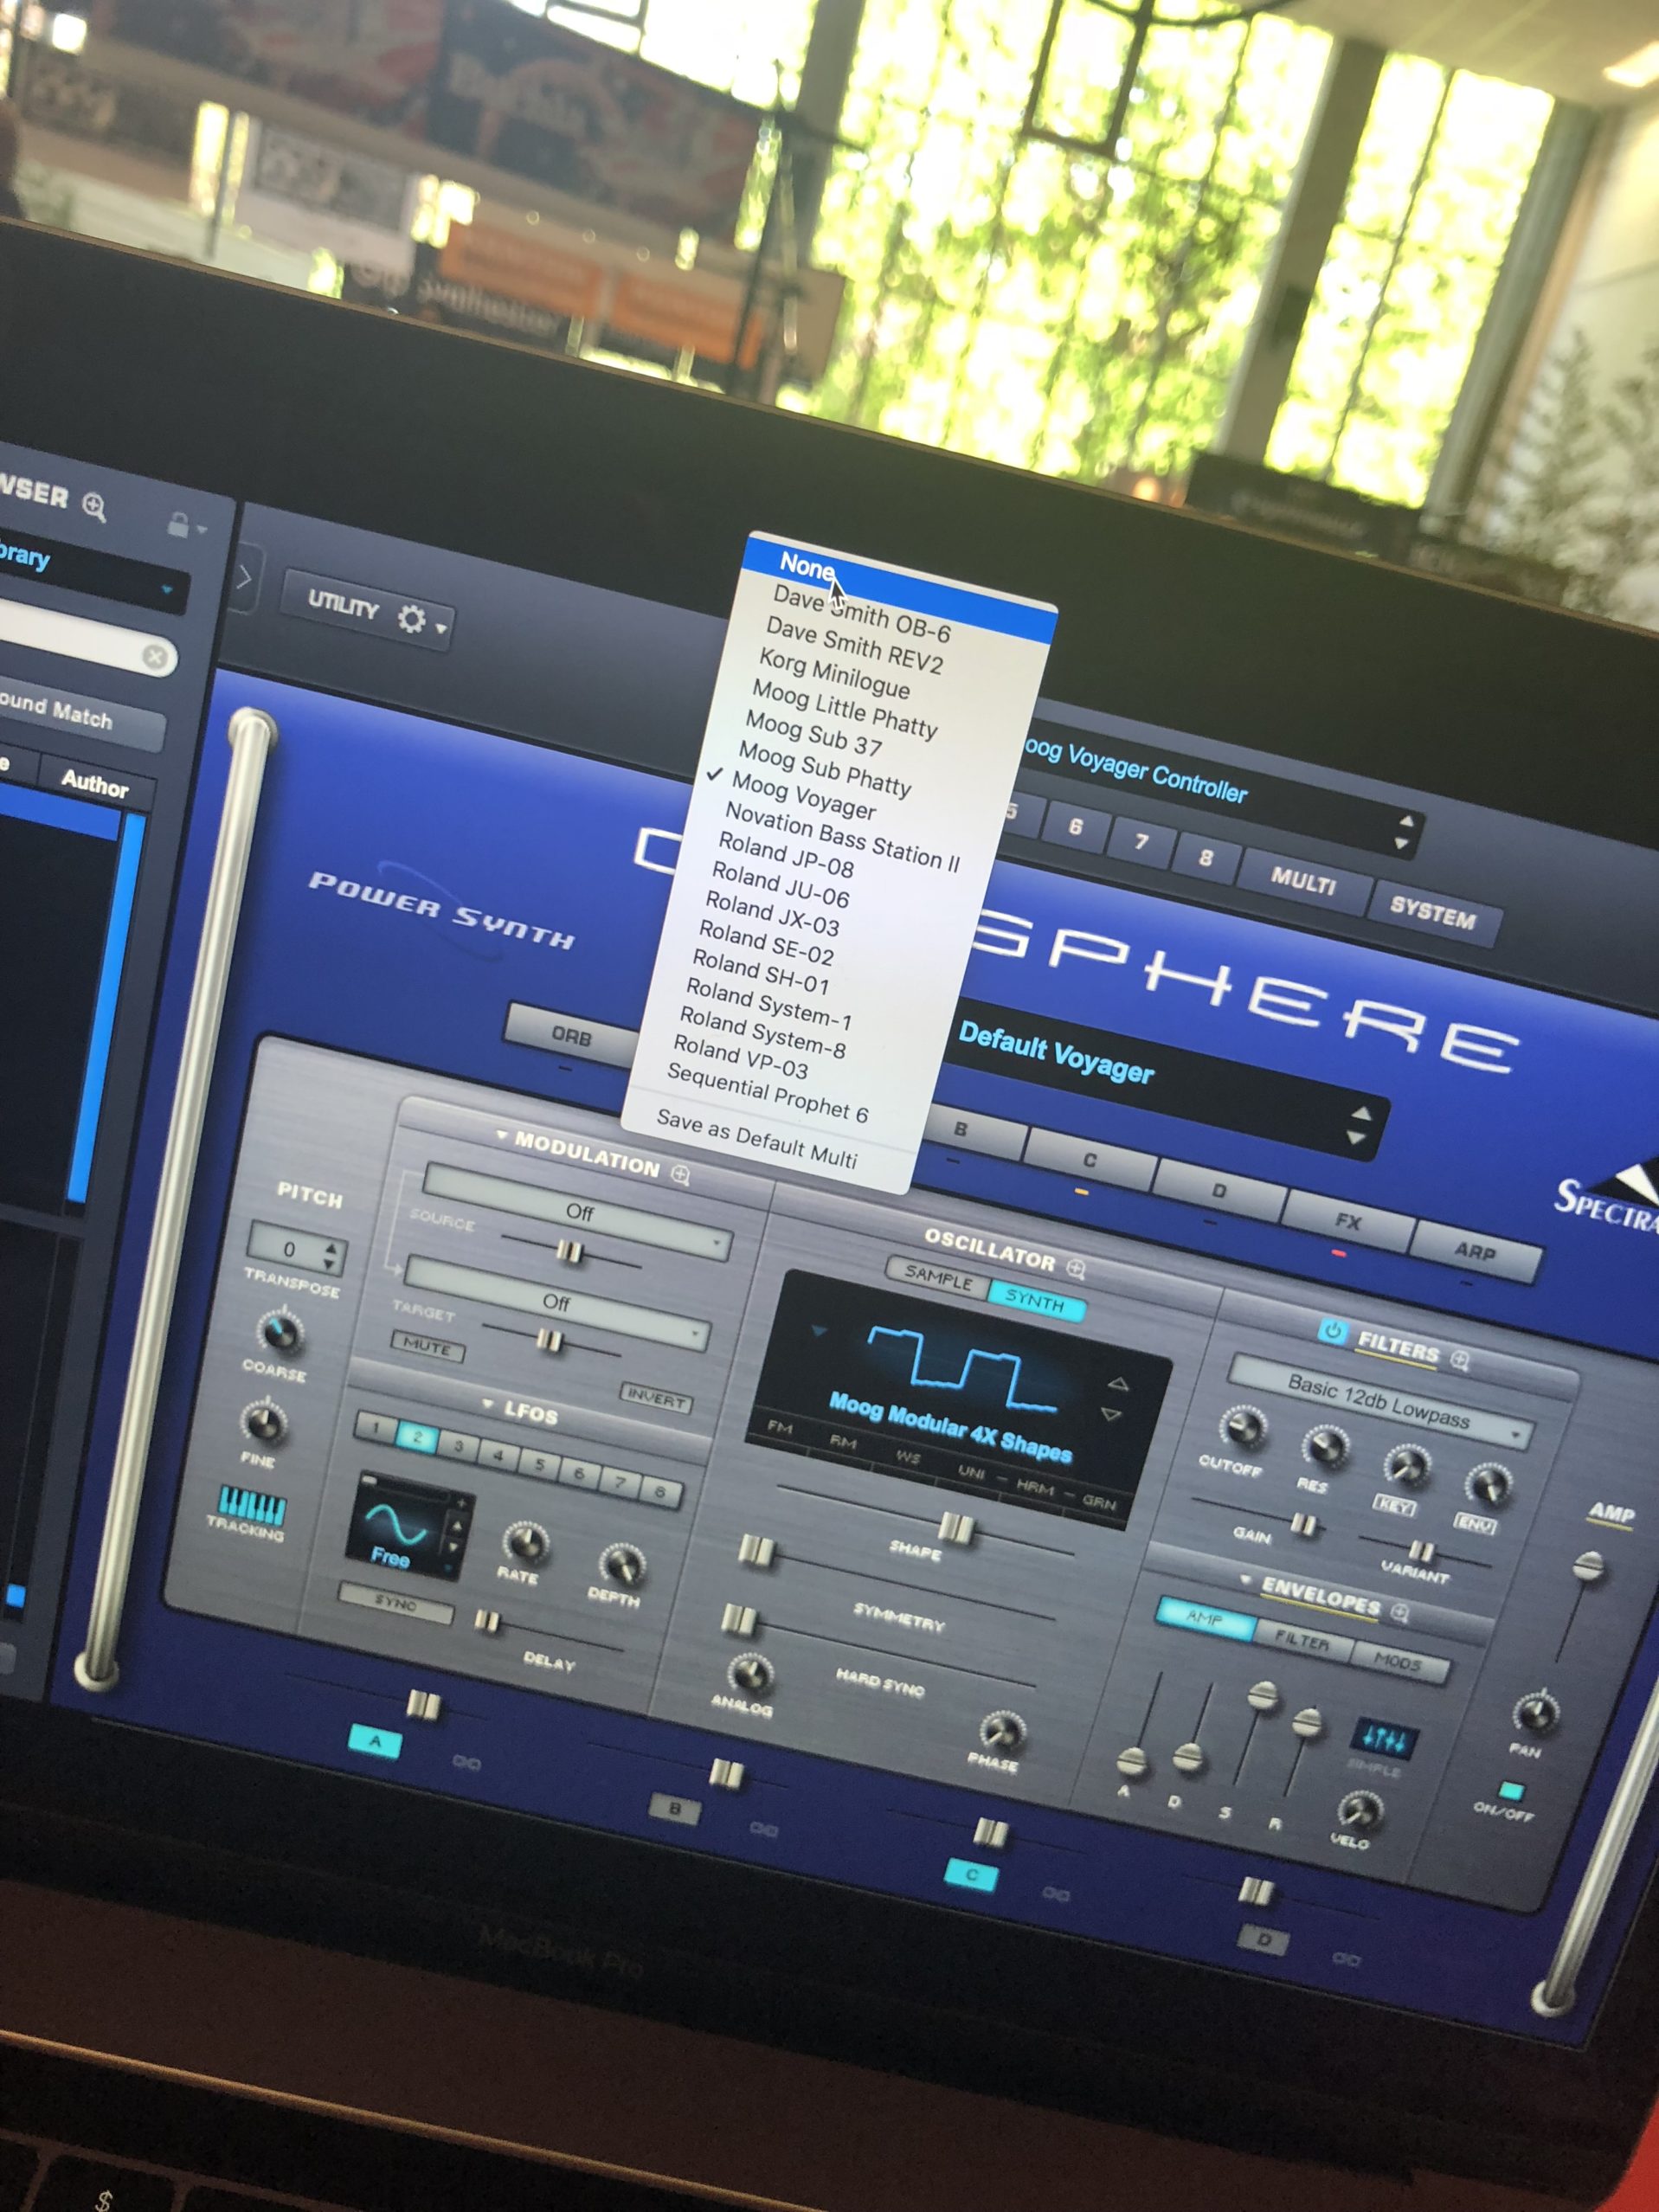Viewport: 1659px width, 2212px height.
Task: Click the Default Voyager patch name
Action: (1056, 1052)
